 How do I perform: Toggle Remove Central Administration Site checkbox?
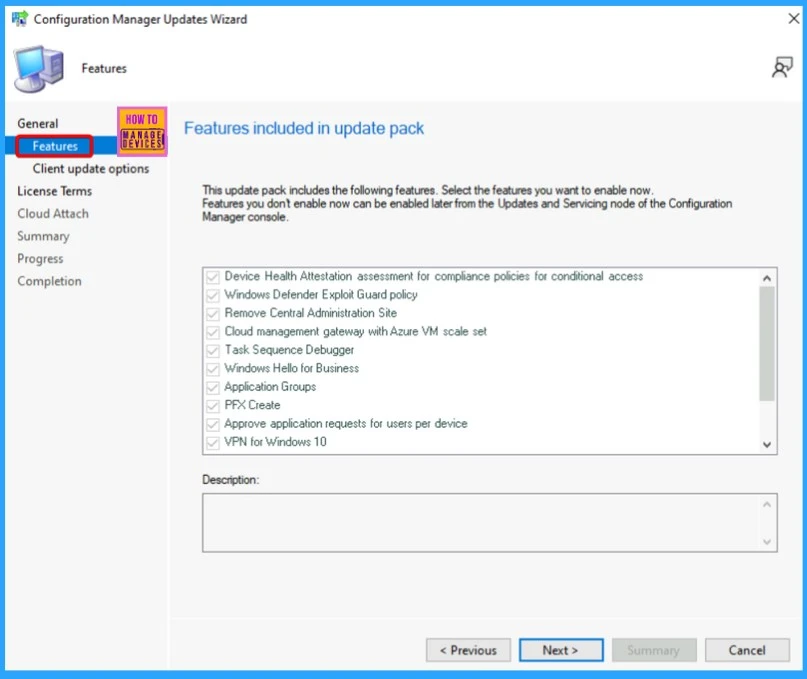pyautogui.click(x=213, y=314)
